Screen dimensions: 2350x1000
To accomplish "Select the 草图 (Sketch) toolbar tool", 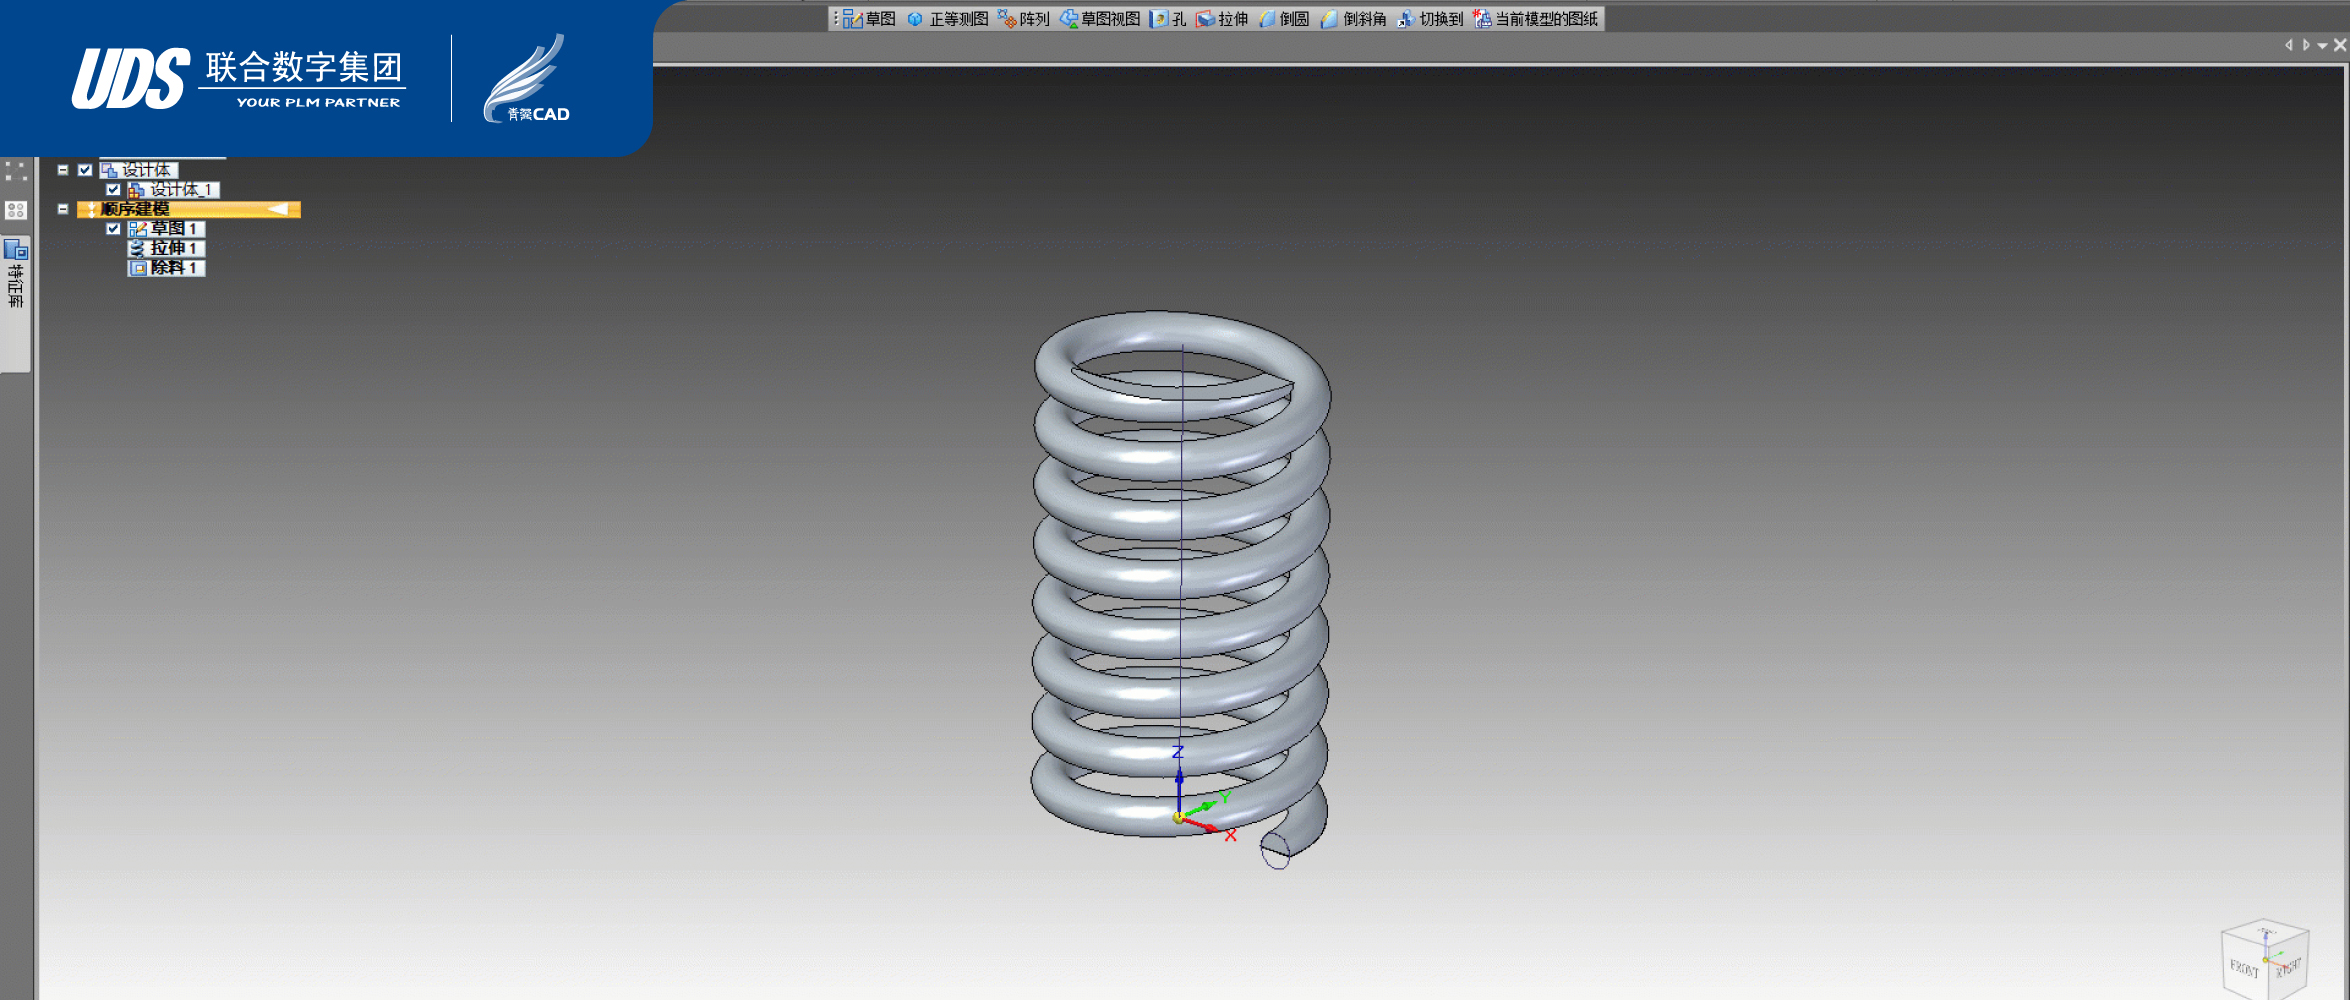I will point(869,19).
